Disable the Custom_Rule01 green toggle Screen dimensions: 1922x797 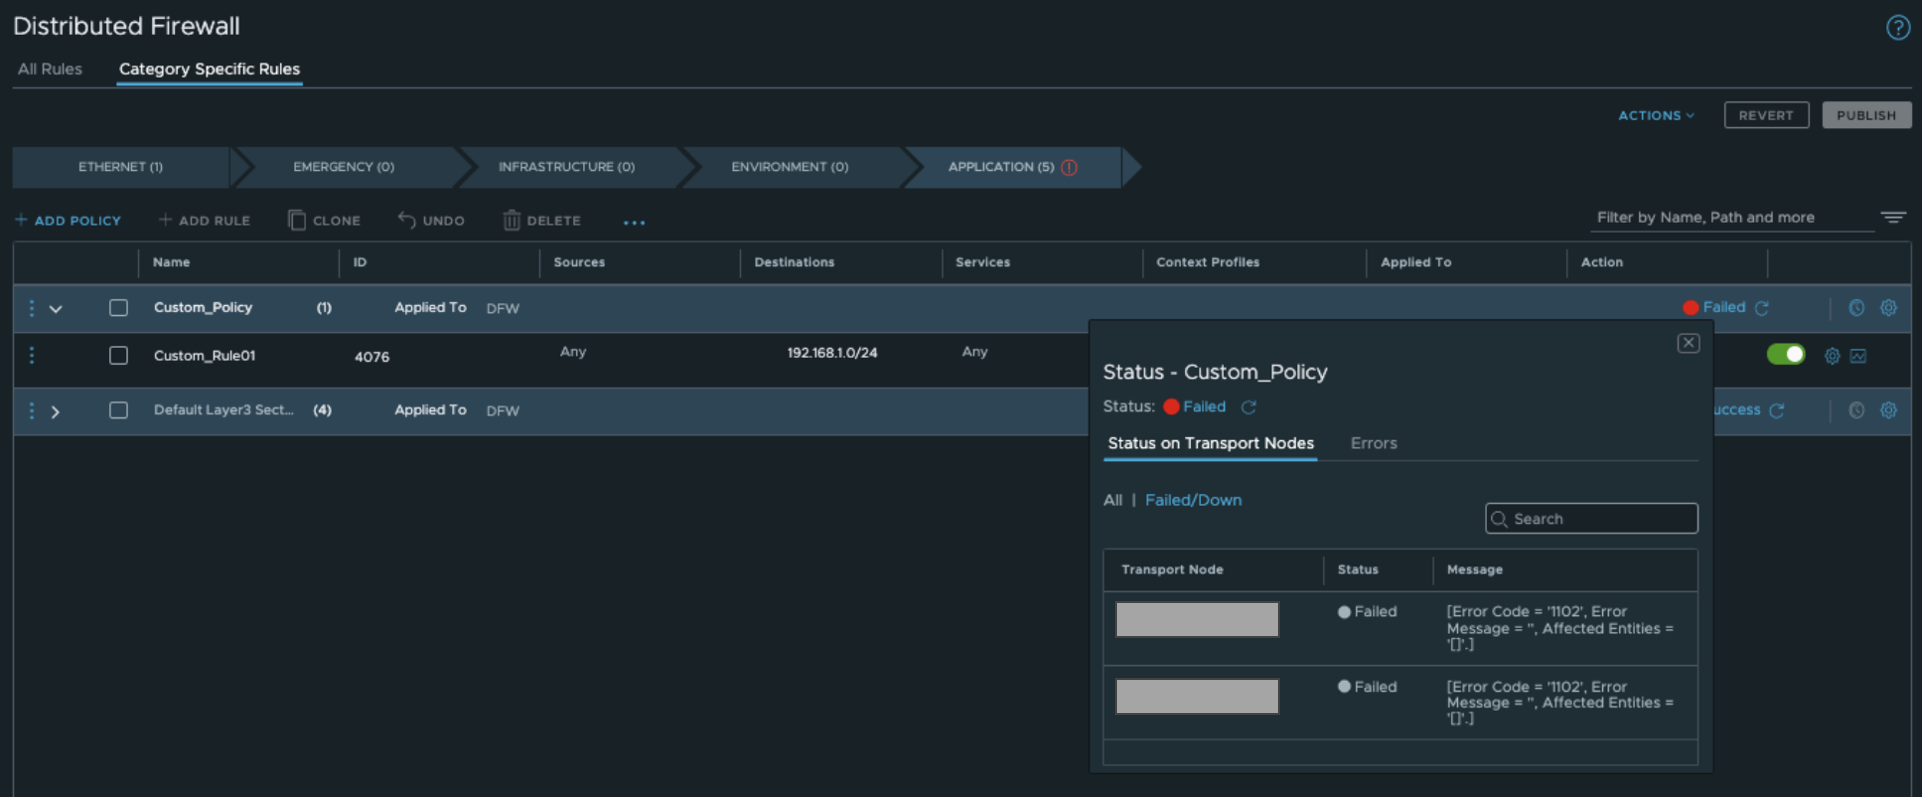(1785, 354)
